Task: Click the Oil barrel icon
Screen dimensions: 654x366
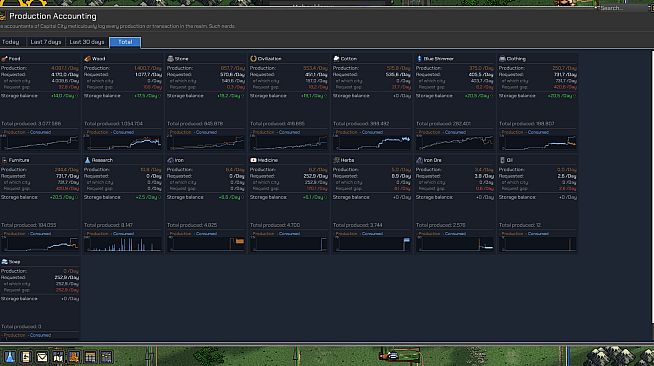Action: [x=502, y=160]
